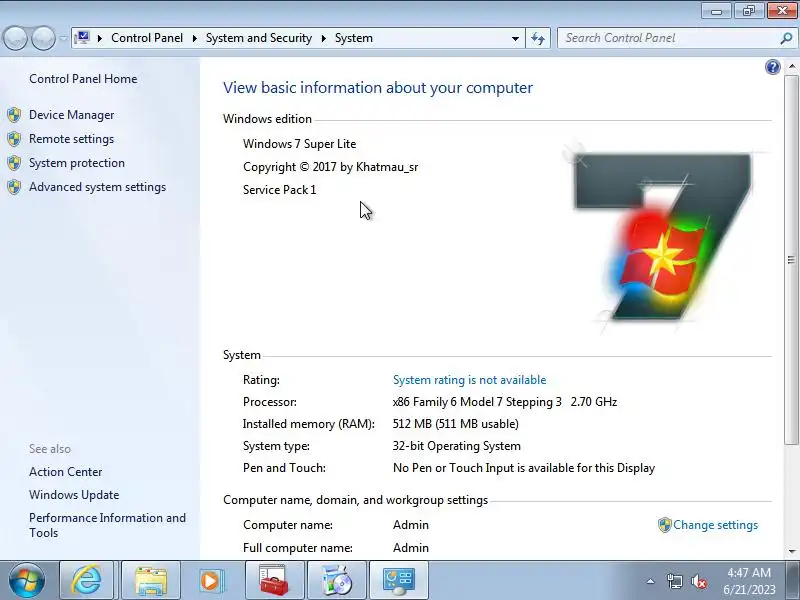
Task: Click the processor x86 Family 6 value
Action: (505, 402)
